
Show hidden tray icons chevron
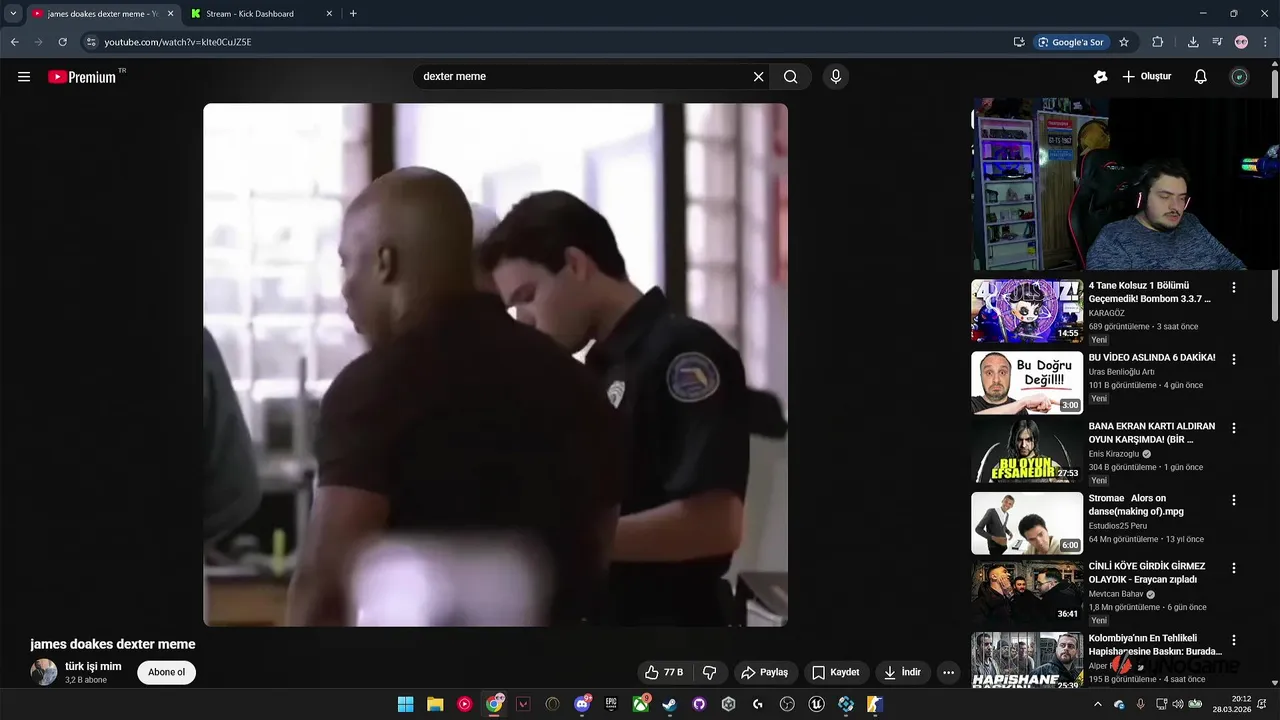[x=1097, y=704]
